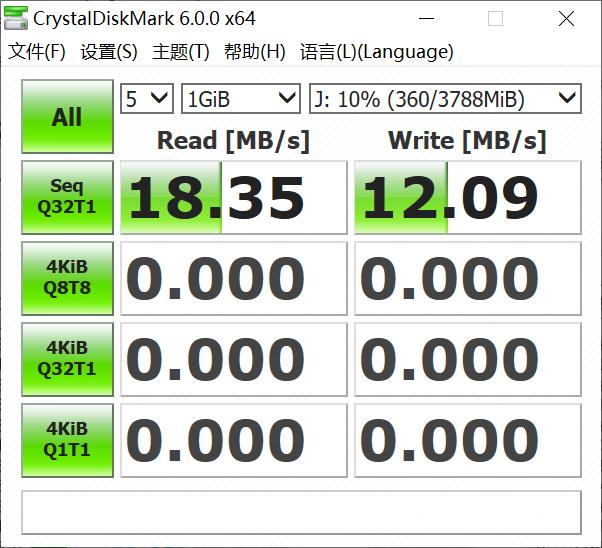The width and height of the screenshot is (602, 548).
Task: Open the test count dropdown showing 5
Action: point(147,98)
